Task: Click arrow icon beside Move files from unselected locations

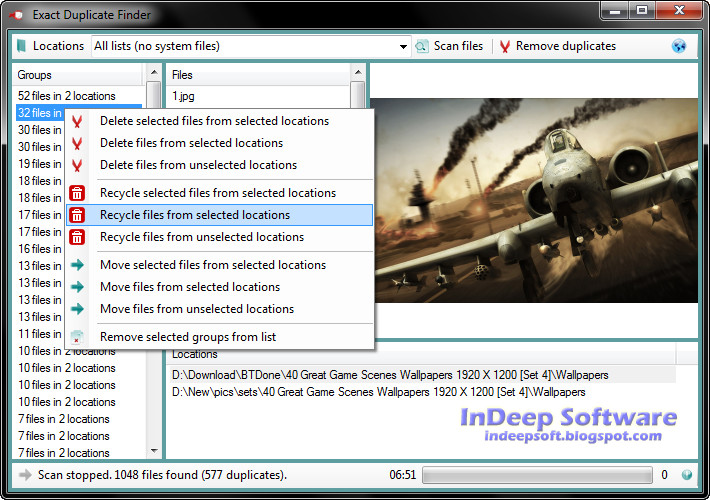Action: [77, 309]
